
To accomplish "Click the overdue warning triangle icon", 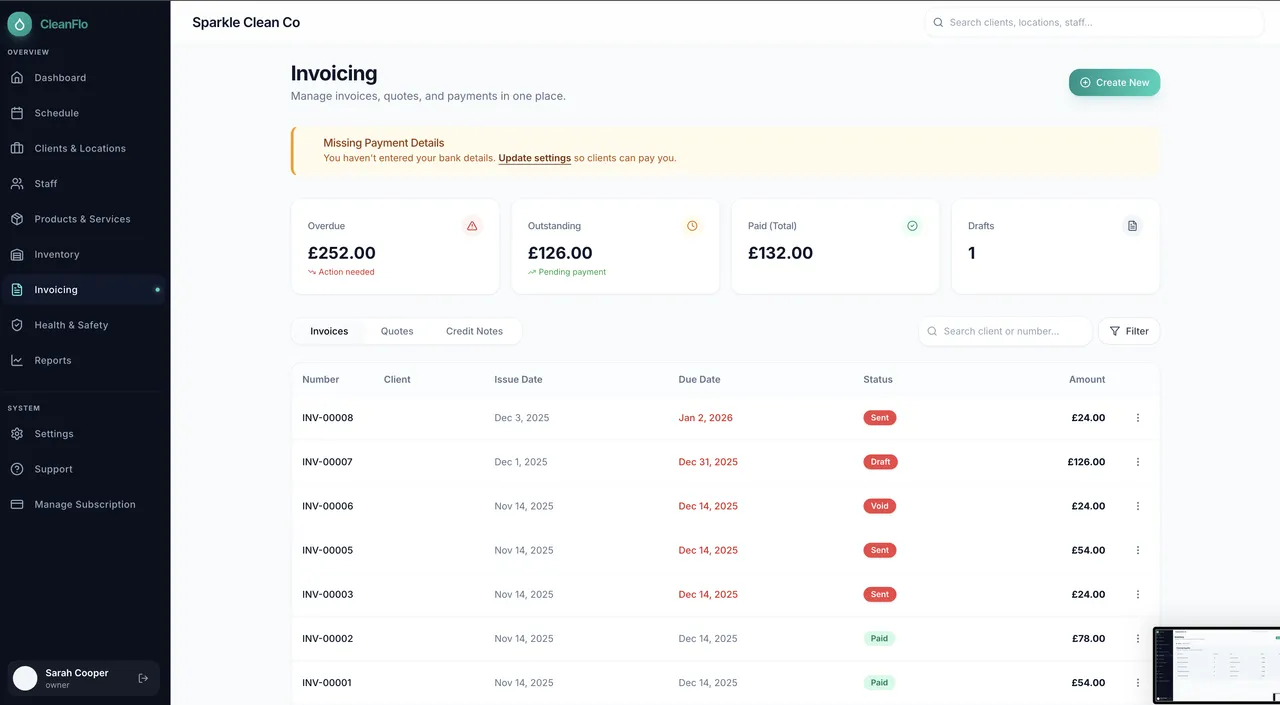I will [472, 226].
